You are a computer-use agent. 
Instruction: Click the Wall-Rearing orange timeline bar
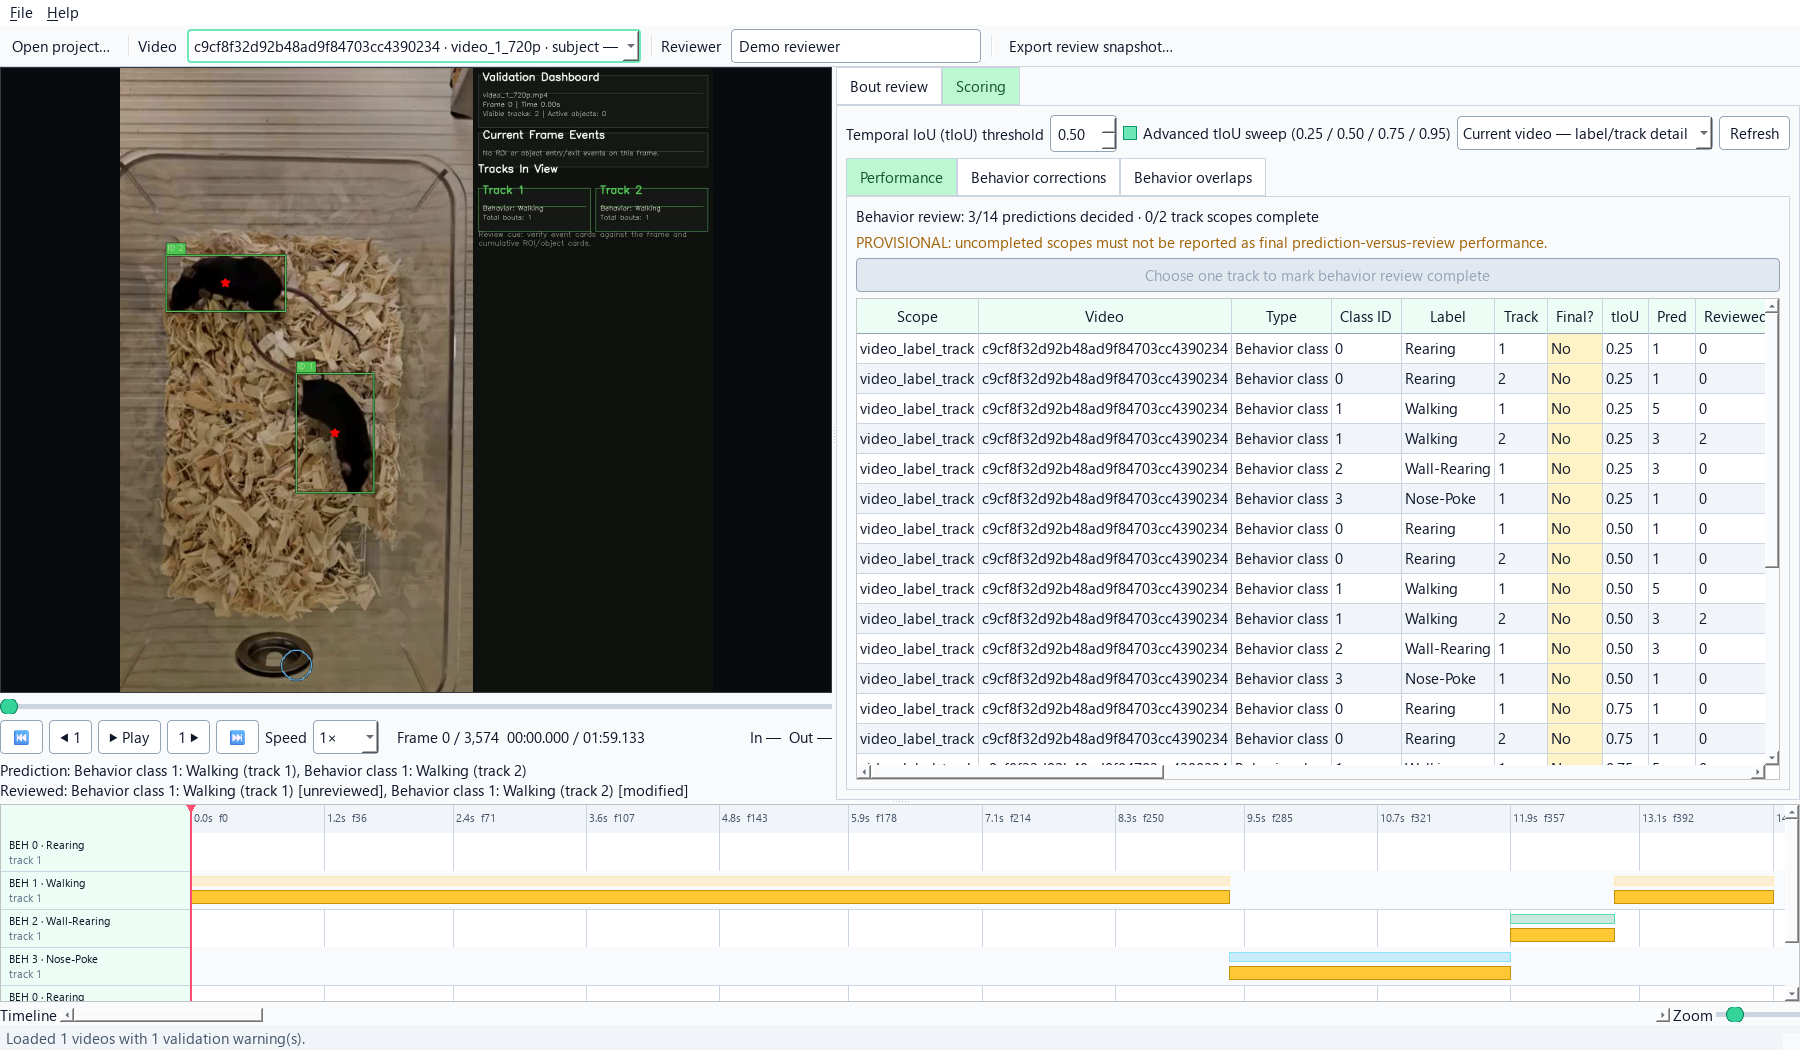click(x=1562, y=934)
